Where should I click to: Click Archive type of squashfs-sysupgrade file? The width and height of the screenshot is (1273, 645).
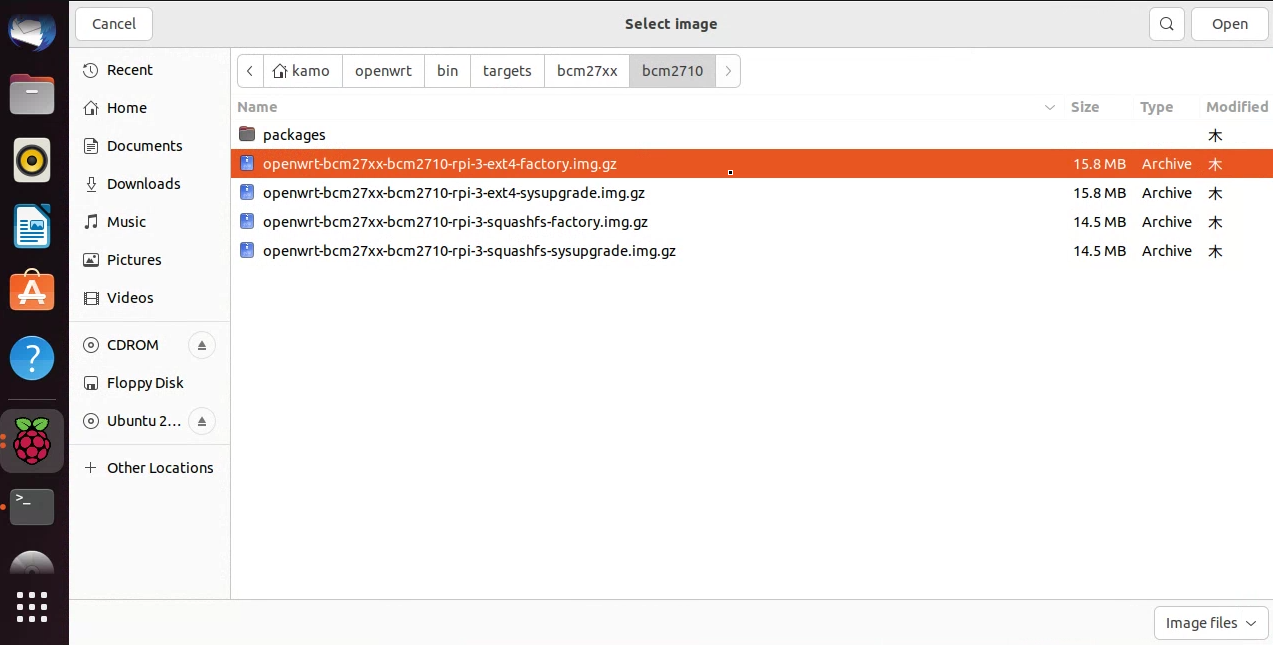[1167, 251]
